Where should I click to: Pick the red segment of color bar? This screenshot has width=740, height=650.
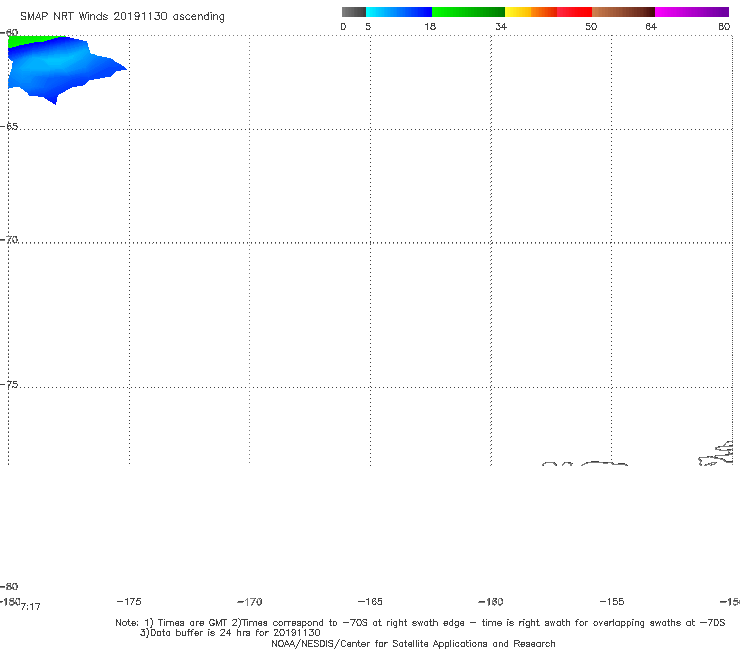tap(574, 12)
